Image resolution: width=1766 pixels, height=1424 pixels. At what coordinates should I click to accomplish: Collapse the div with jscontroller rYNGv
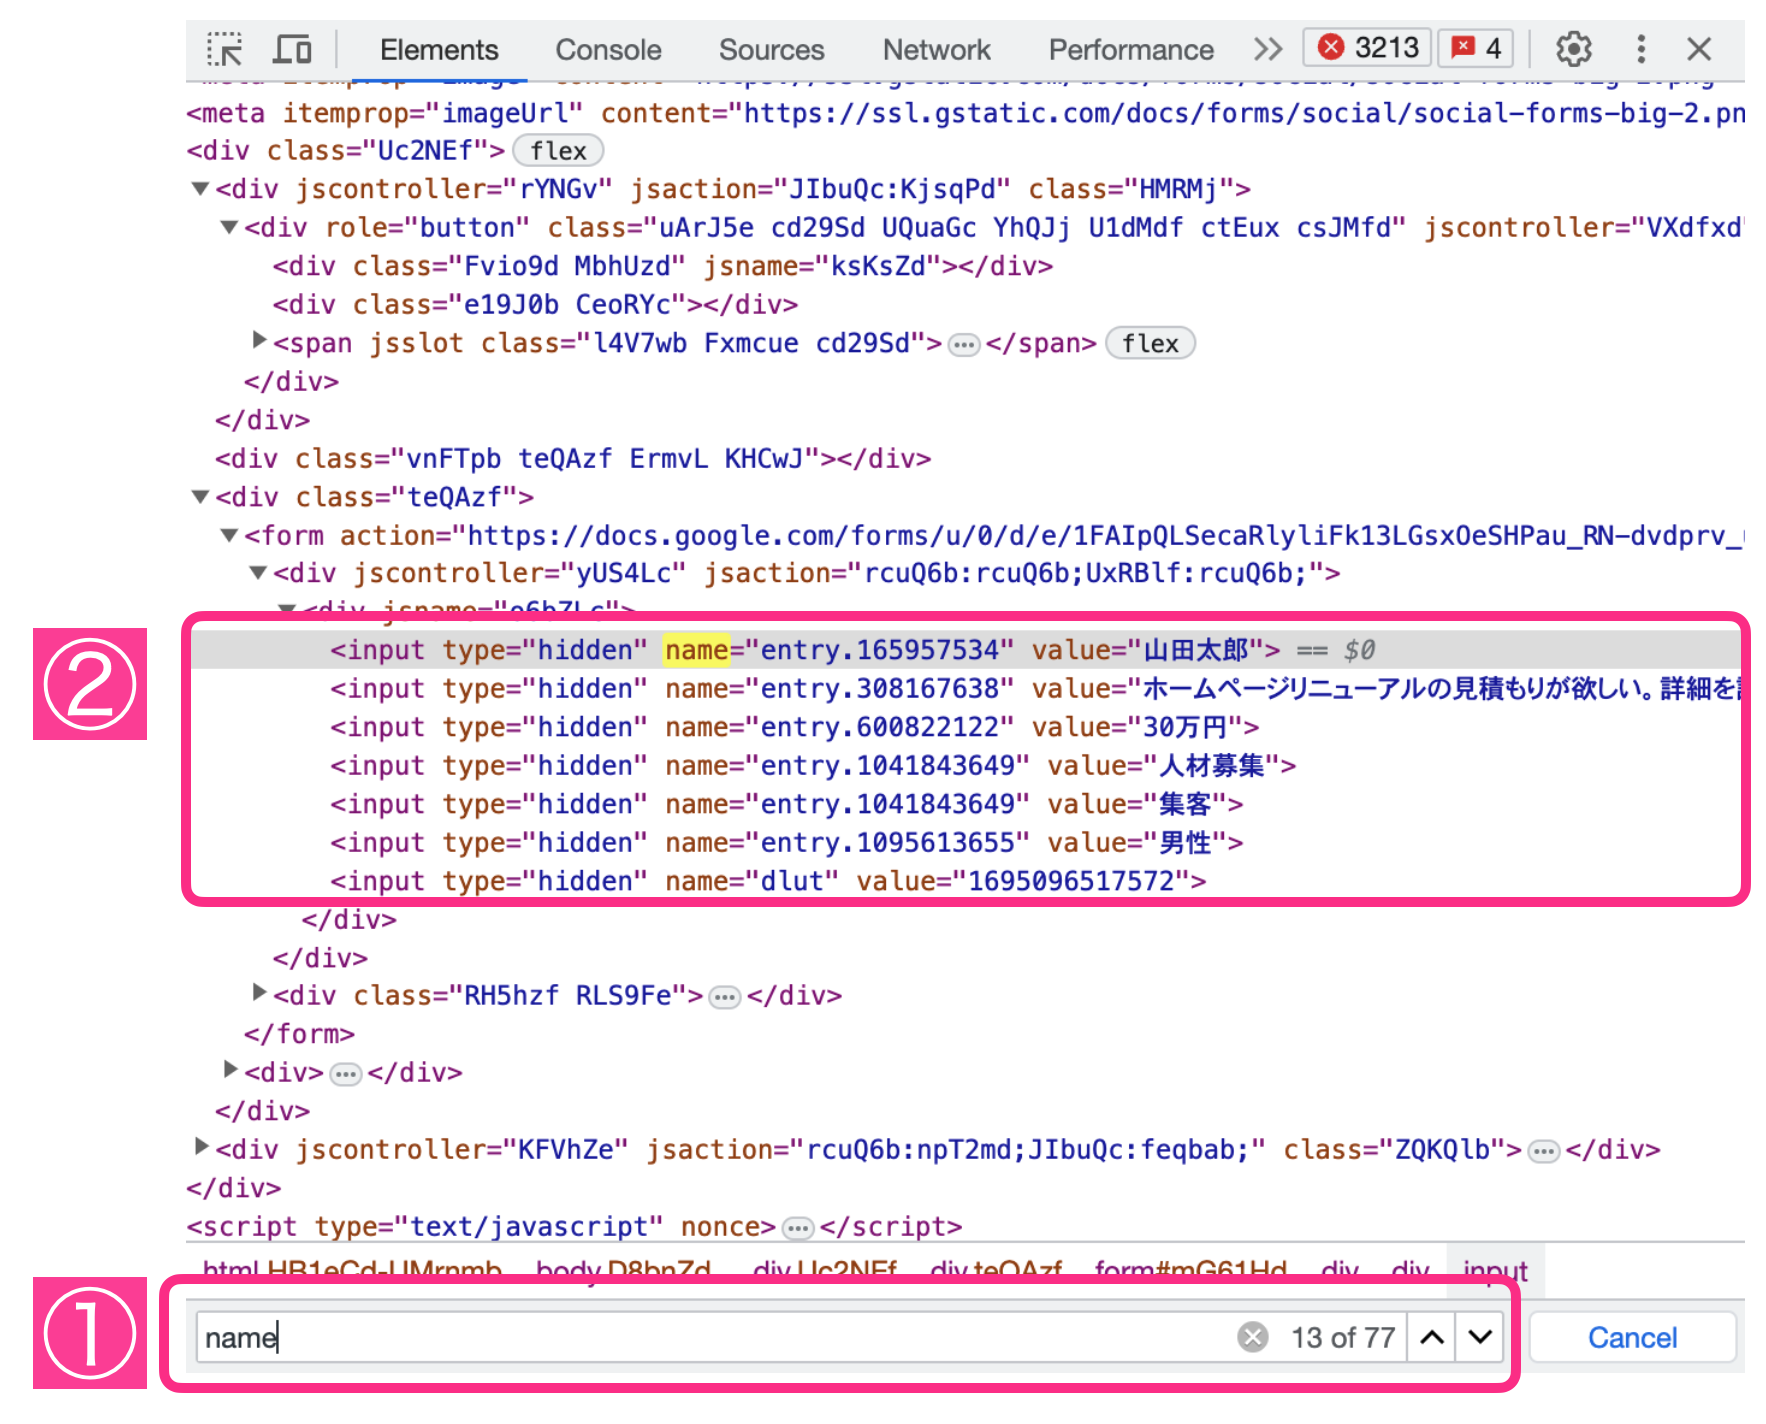click(199, 188)
